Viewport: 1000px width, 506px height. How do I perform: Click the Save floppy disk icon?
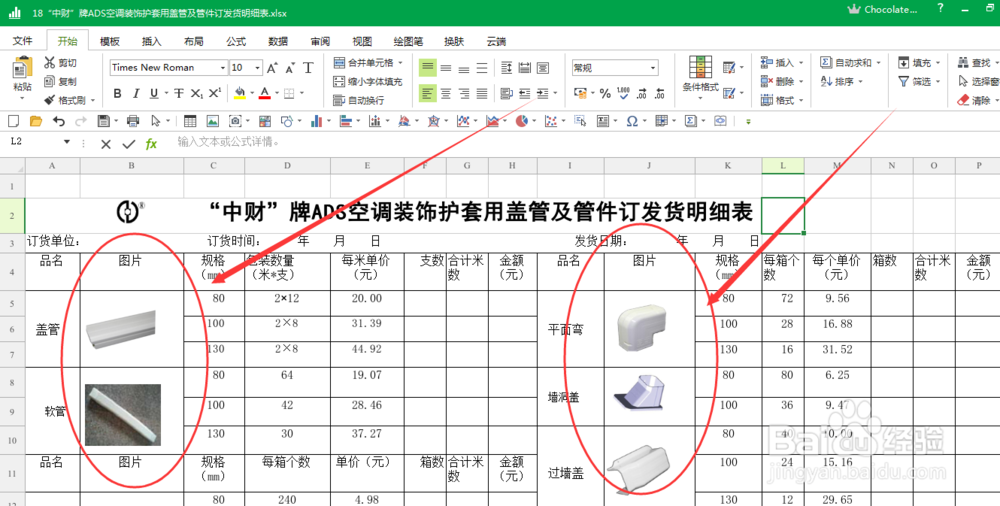[x=103, y=121]
